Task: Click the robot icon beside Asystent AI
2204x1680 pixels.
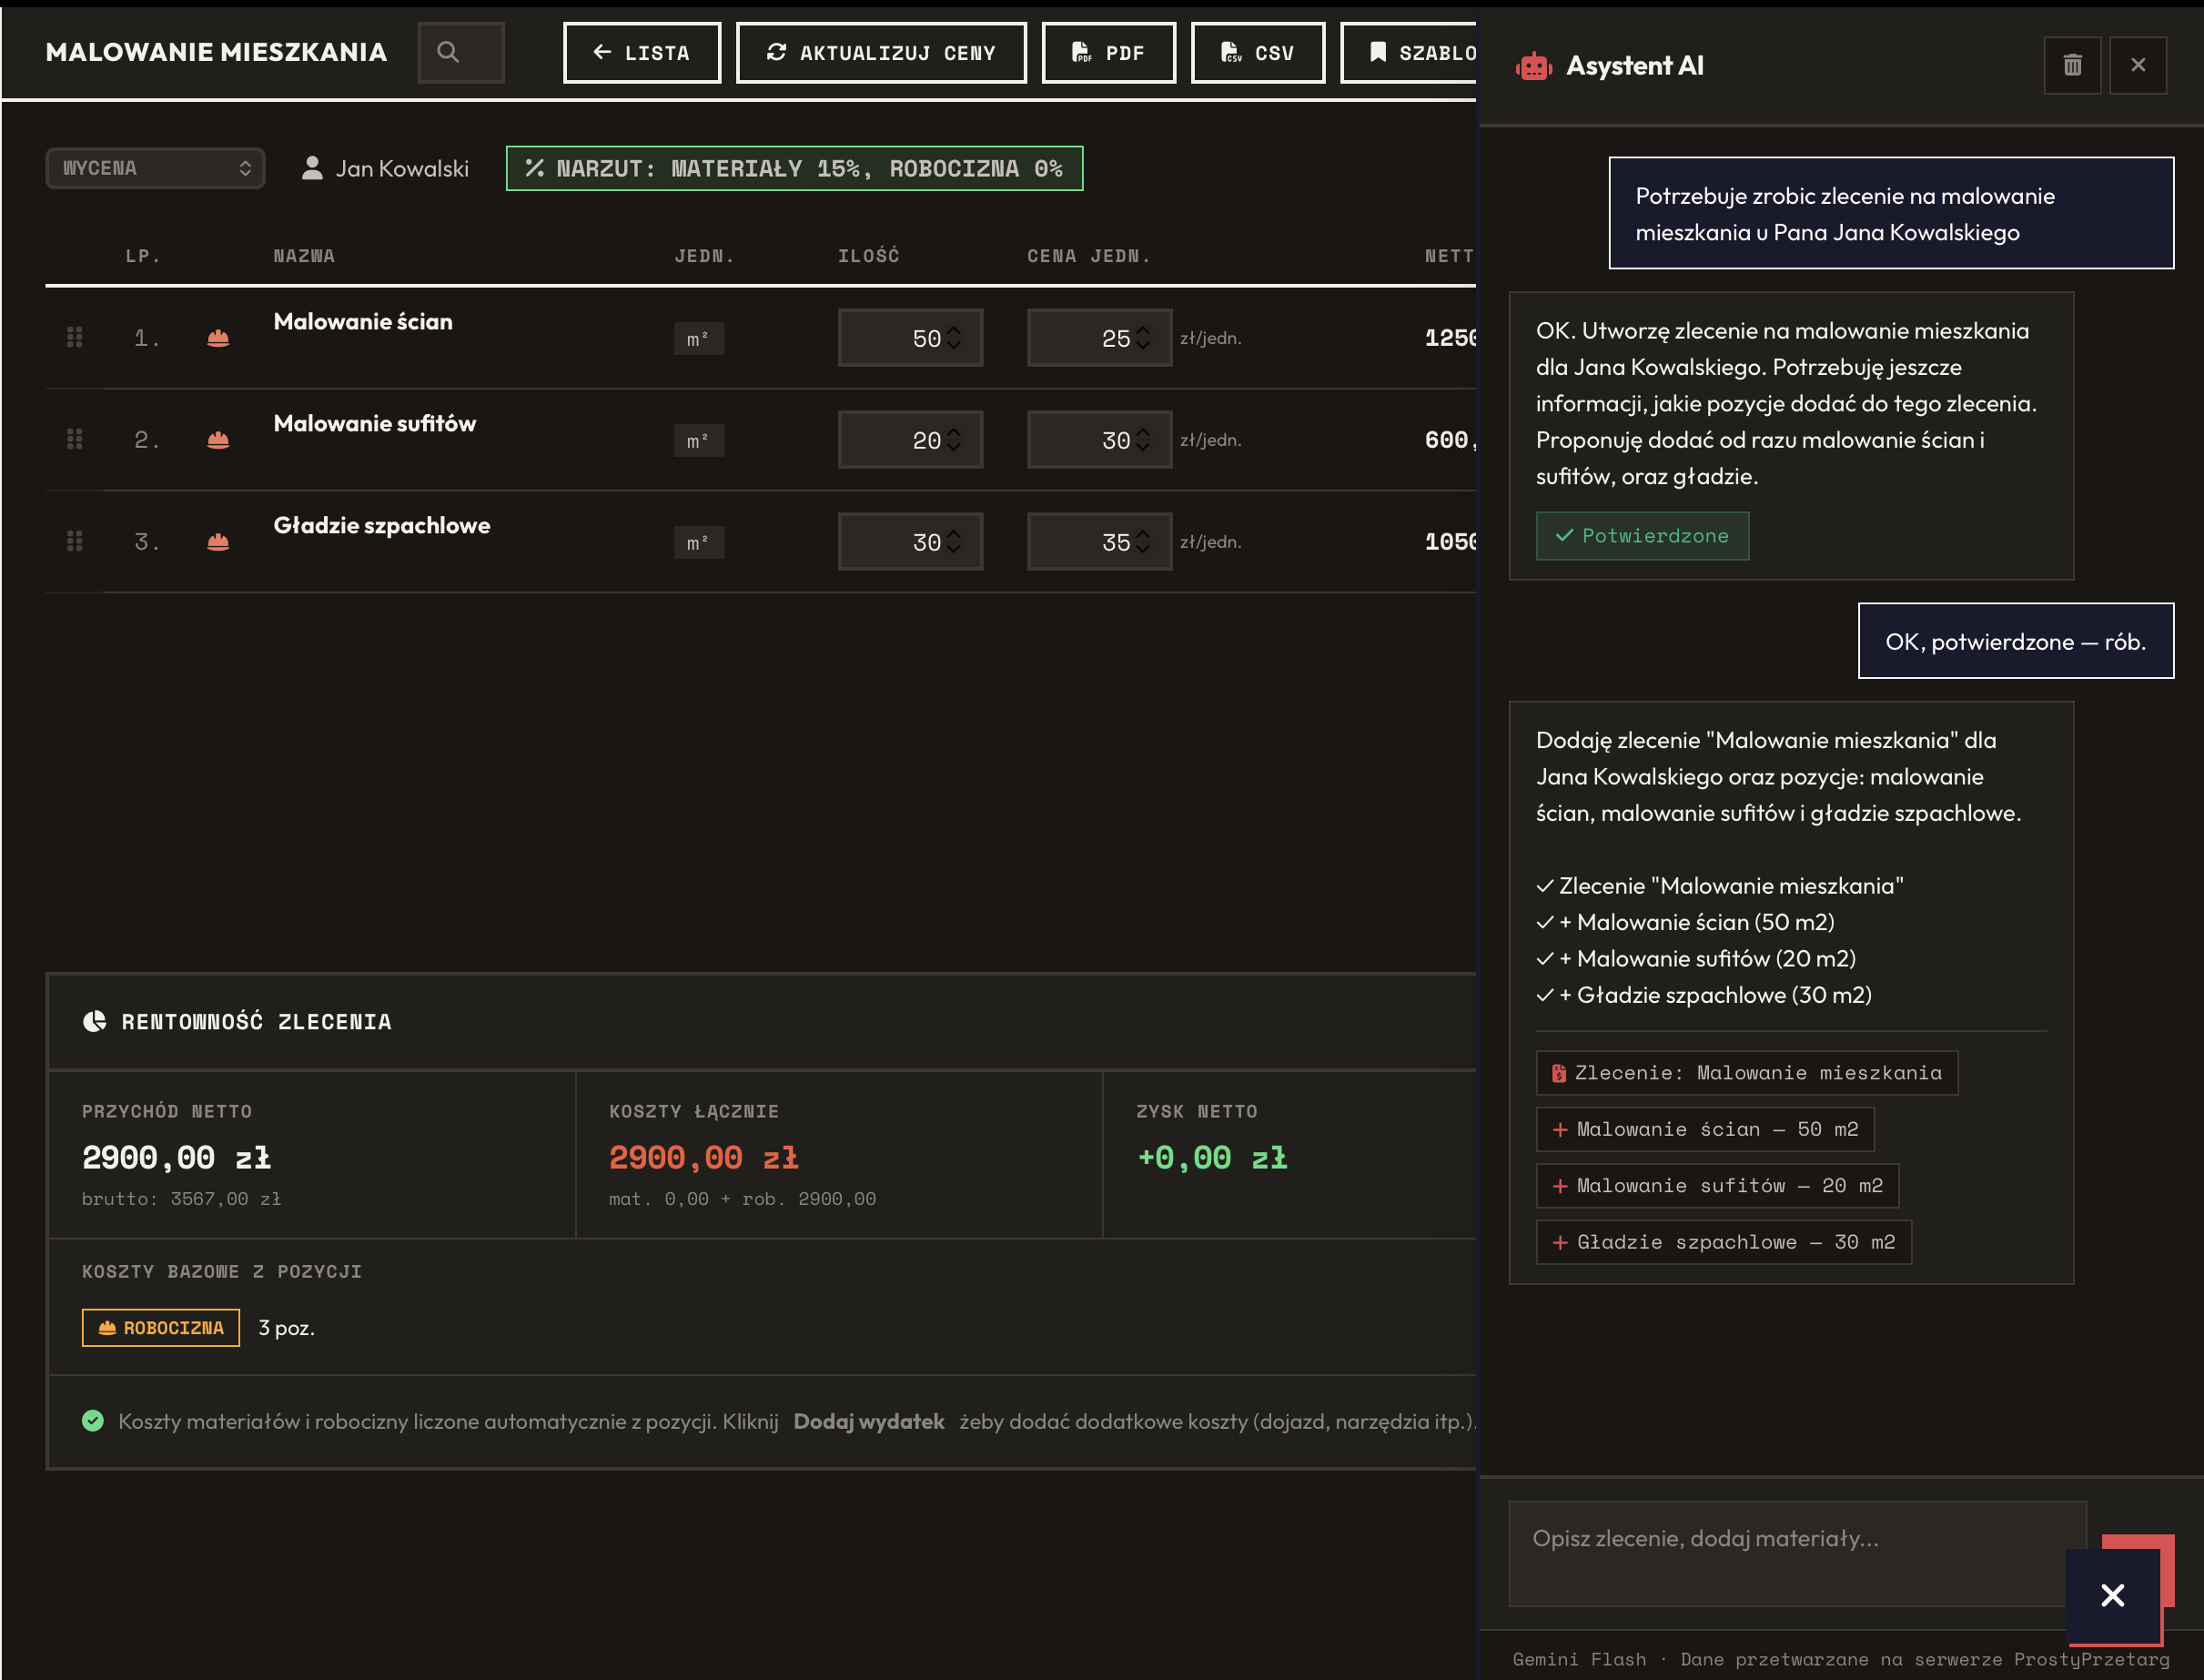Action: coord(1533,66)
